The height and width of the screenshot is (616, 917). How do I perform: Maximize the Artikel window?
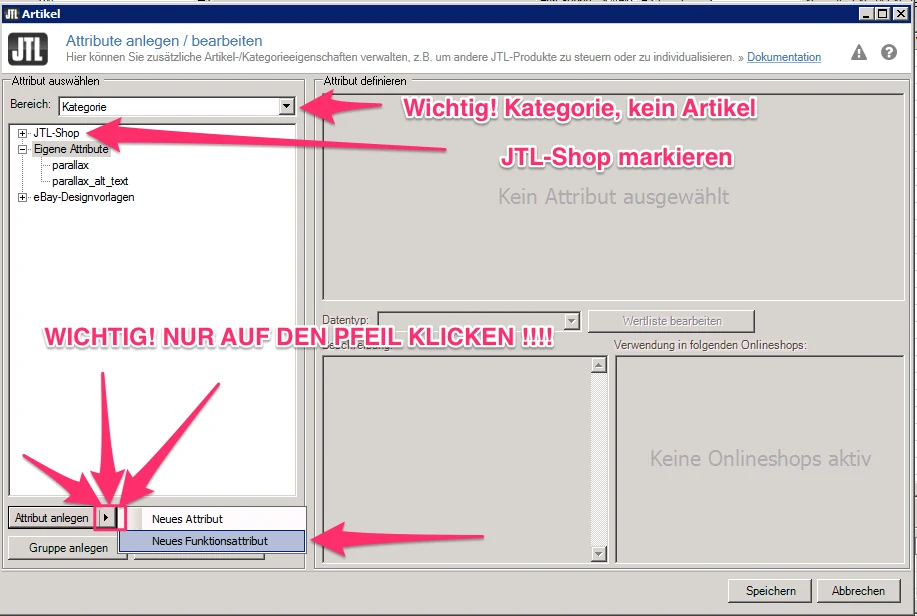883,13
